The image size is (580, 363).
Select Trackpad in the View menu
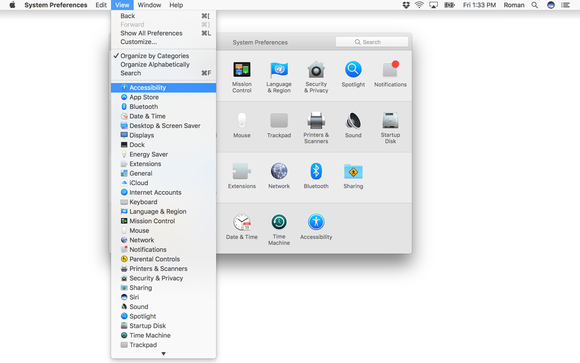click(x=163, y=345)
